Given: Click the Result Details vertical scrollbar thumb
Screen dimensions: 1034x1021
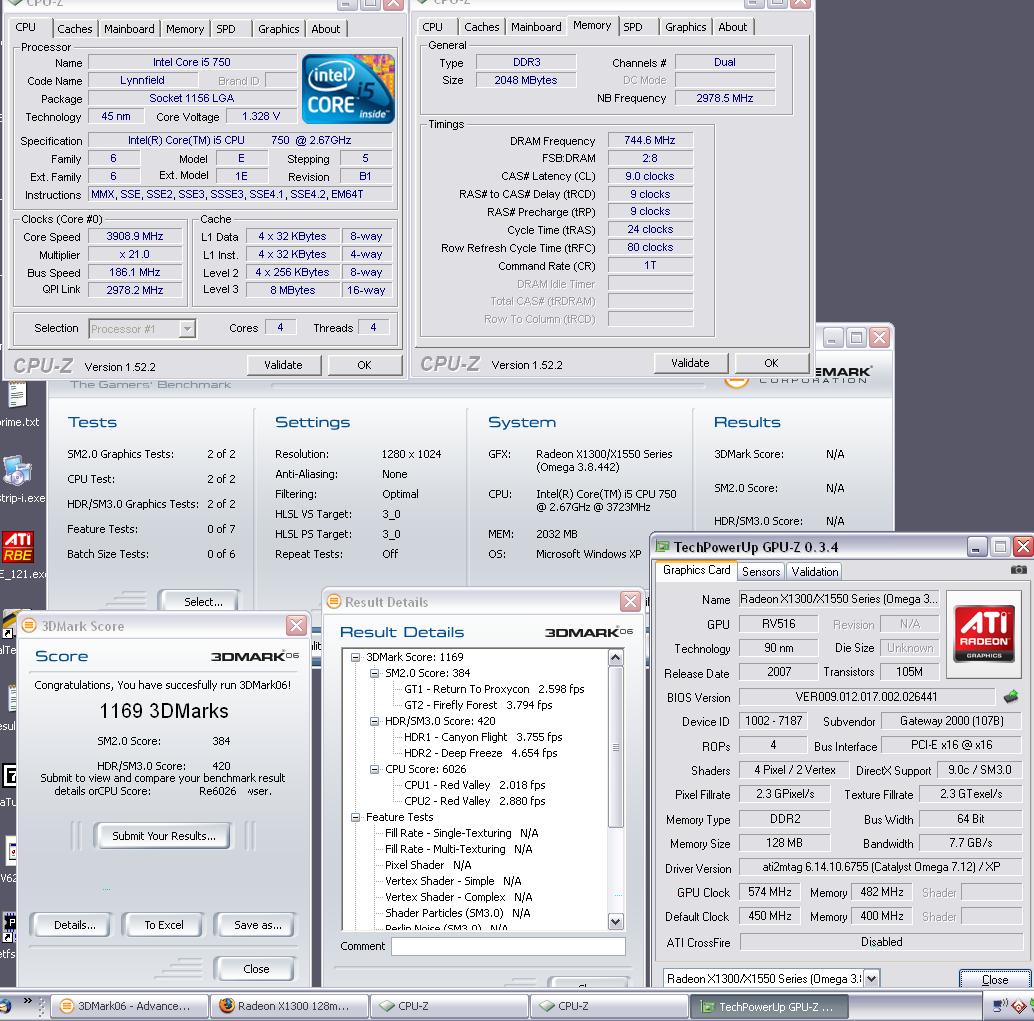Looking at the screenshot, I should click(615, 747).
